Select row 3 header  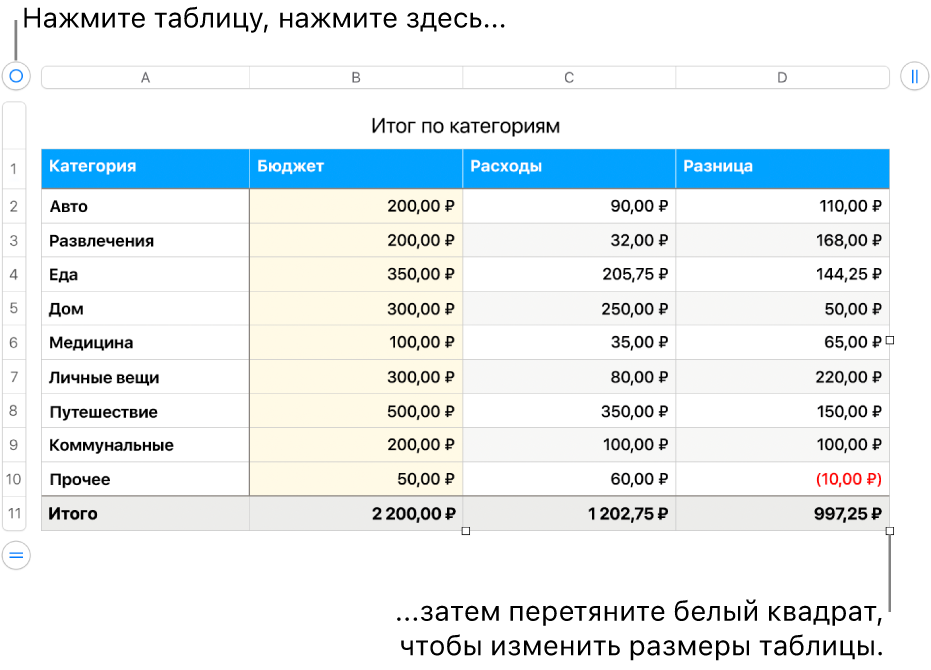[x=14, y=241]
